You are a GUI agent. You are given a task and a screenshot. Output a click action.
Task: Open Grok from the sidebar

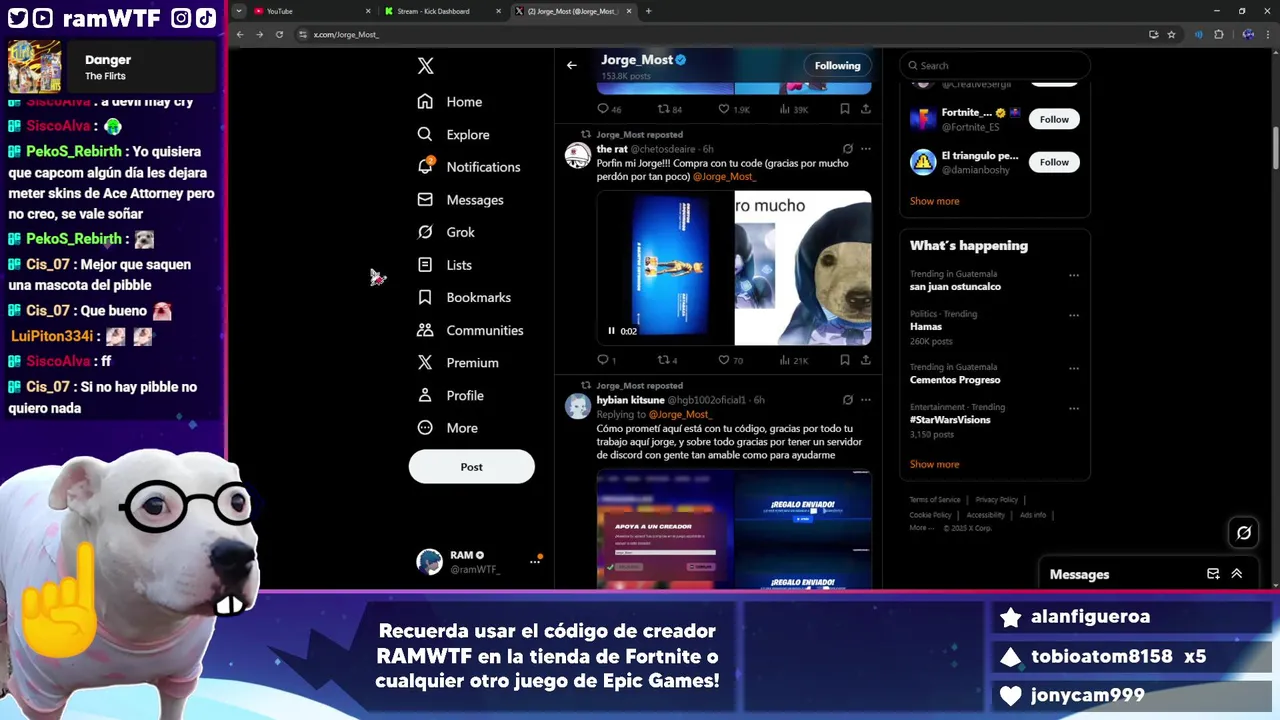click(x=446, y=232)
